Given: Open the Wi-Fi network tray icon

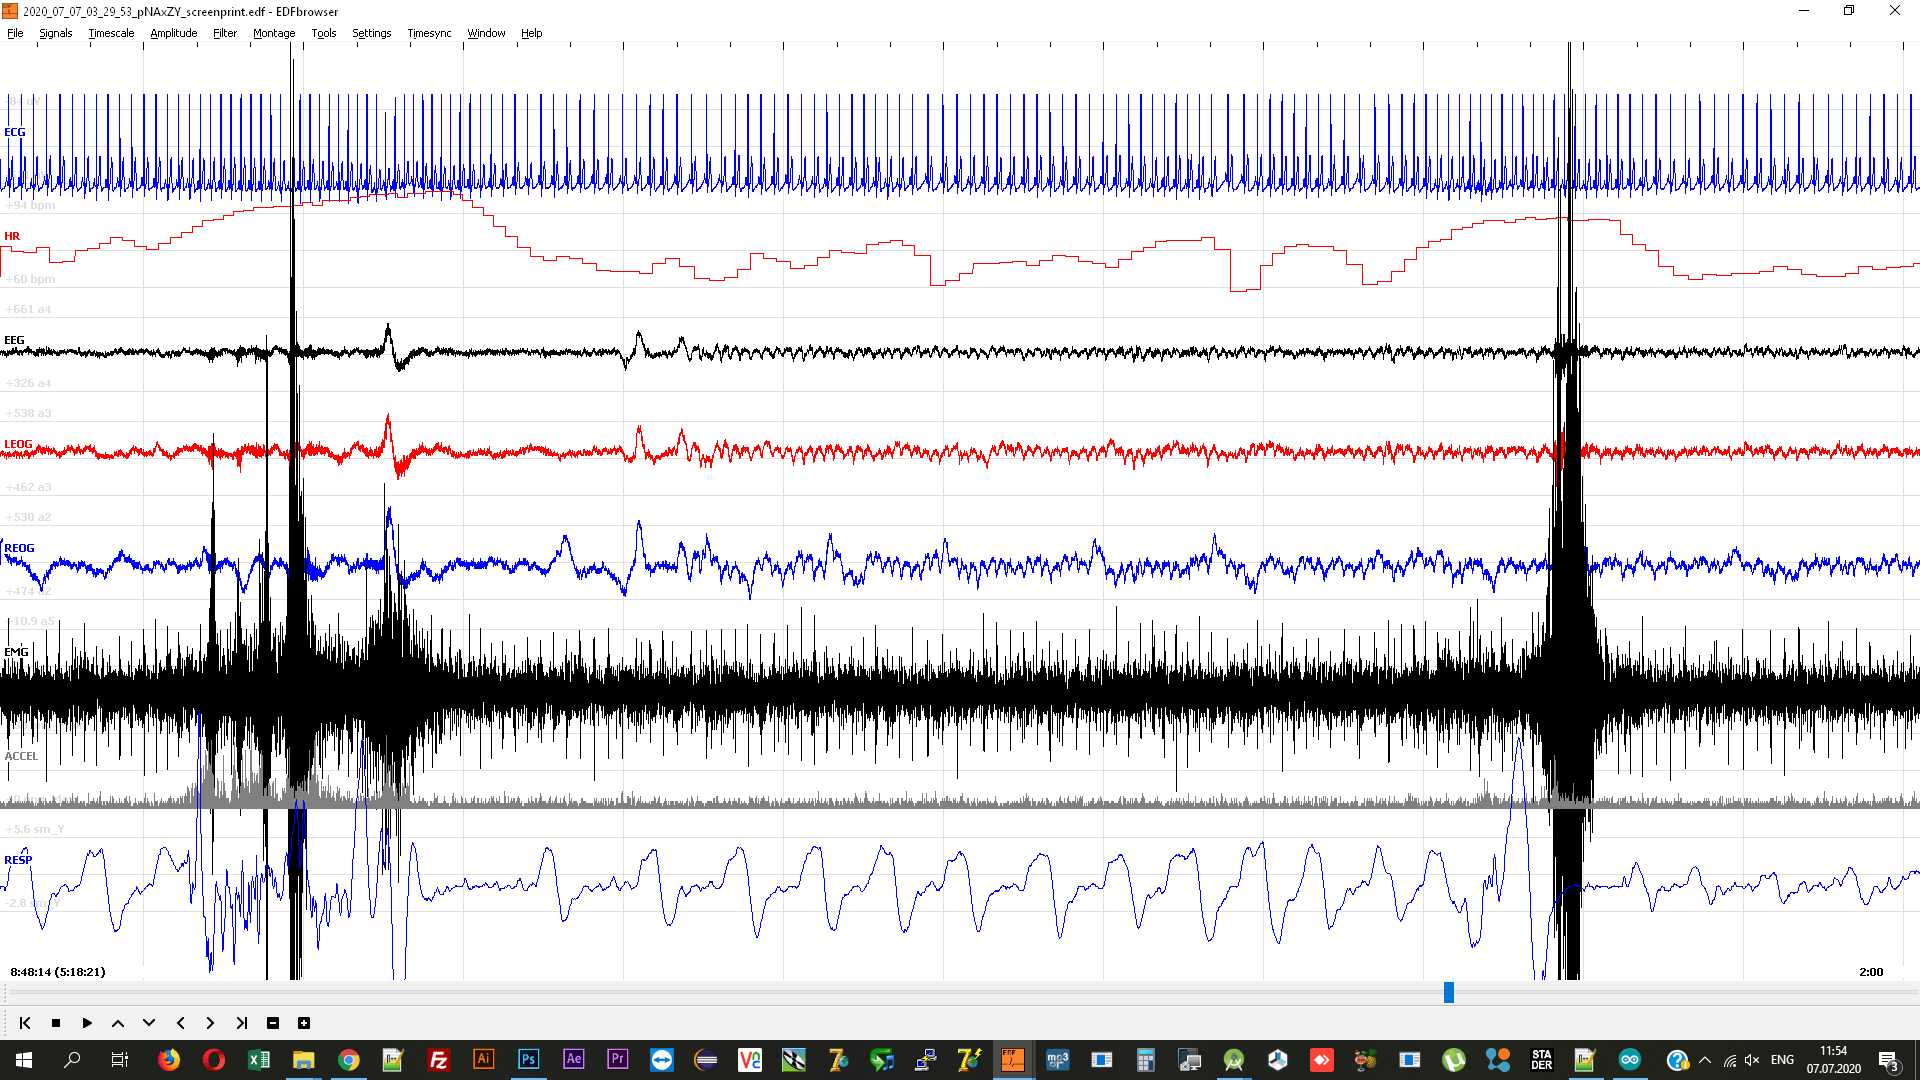Looking at the screenshot, I should (1730, 1060).
